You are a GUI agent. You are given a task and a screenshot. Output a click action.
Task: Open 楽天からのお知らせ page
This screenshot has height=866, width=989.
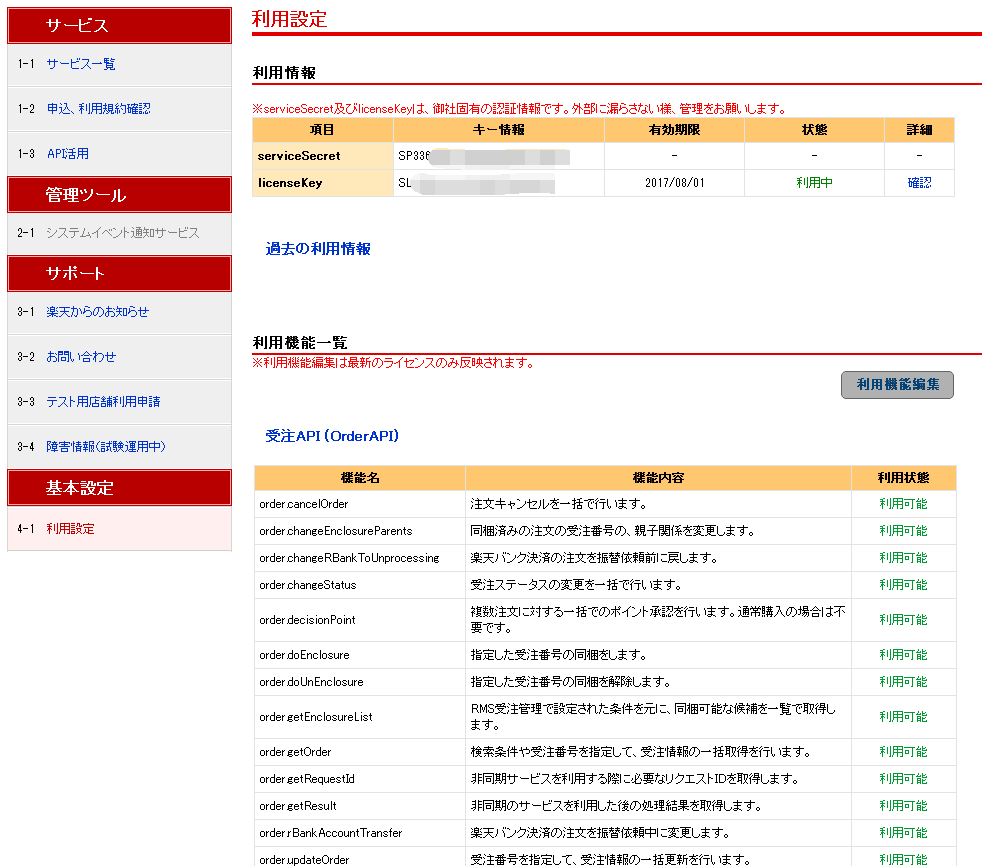pyautogui.click(x=97, y=312)
